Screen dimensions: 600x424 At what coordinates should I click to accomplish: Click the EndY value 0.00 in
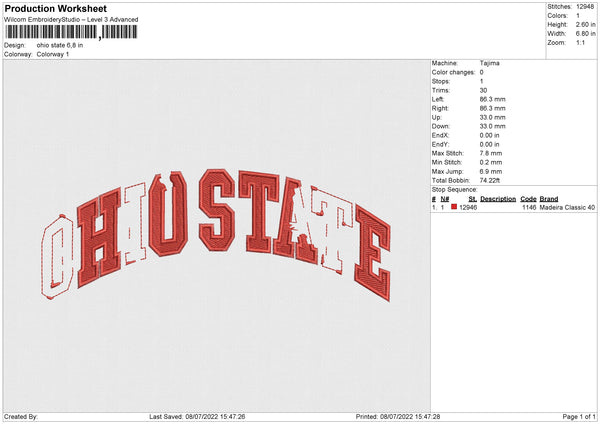click(x=489, y=144)
